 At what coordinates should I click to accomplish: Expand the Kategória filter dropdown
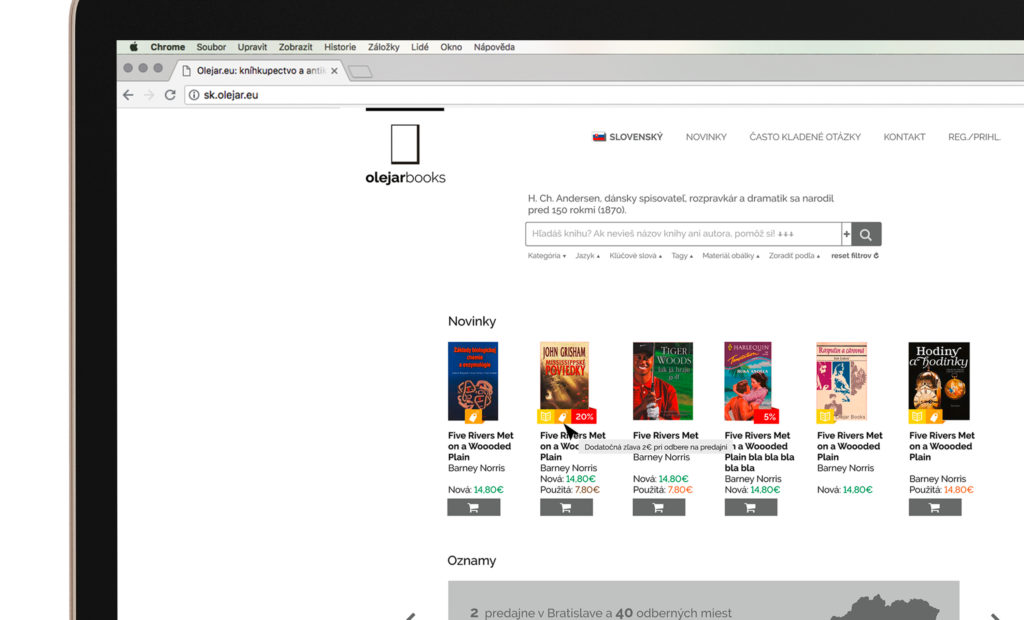[x=546, y=256]
